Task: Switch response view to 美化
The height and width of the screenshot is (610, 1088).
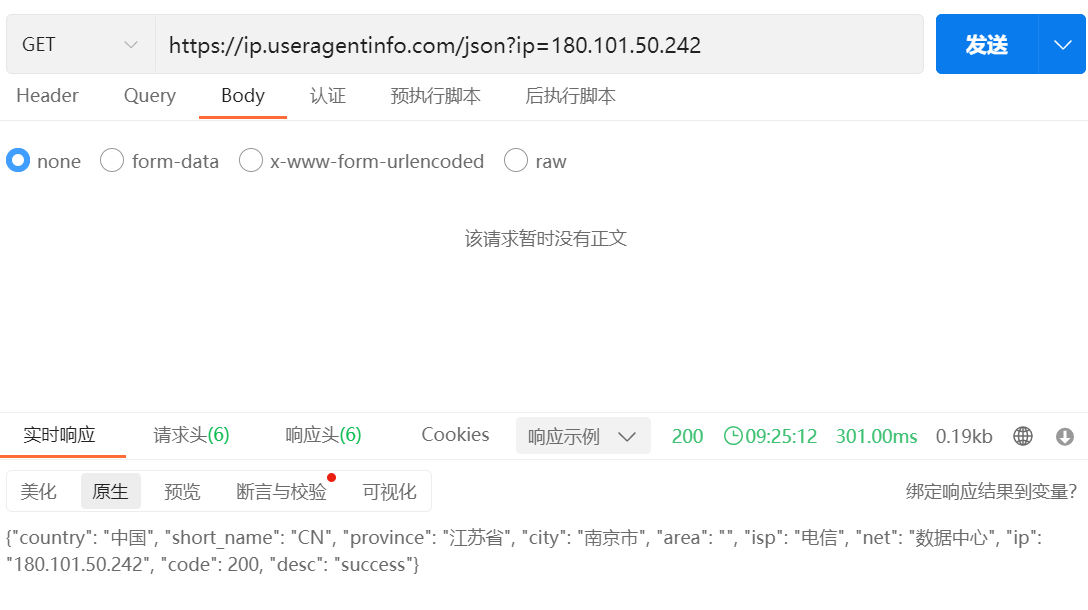Action: pyautogui.click(x=39, y=491)
